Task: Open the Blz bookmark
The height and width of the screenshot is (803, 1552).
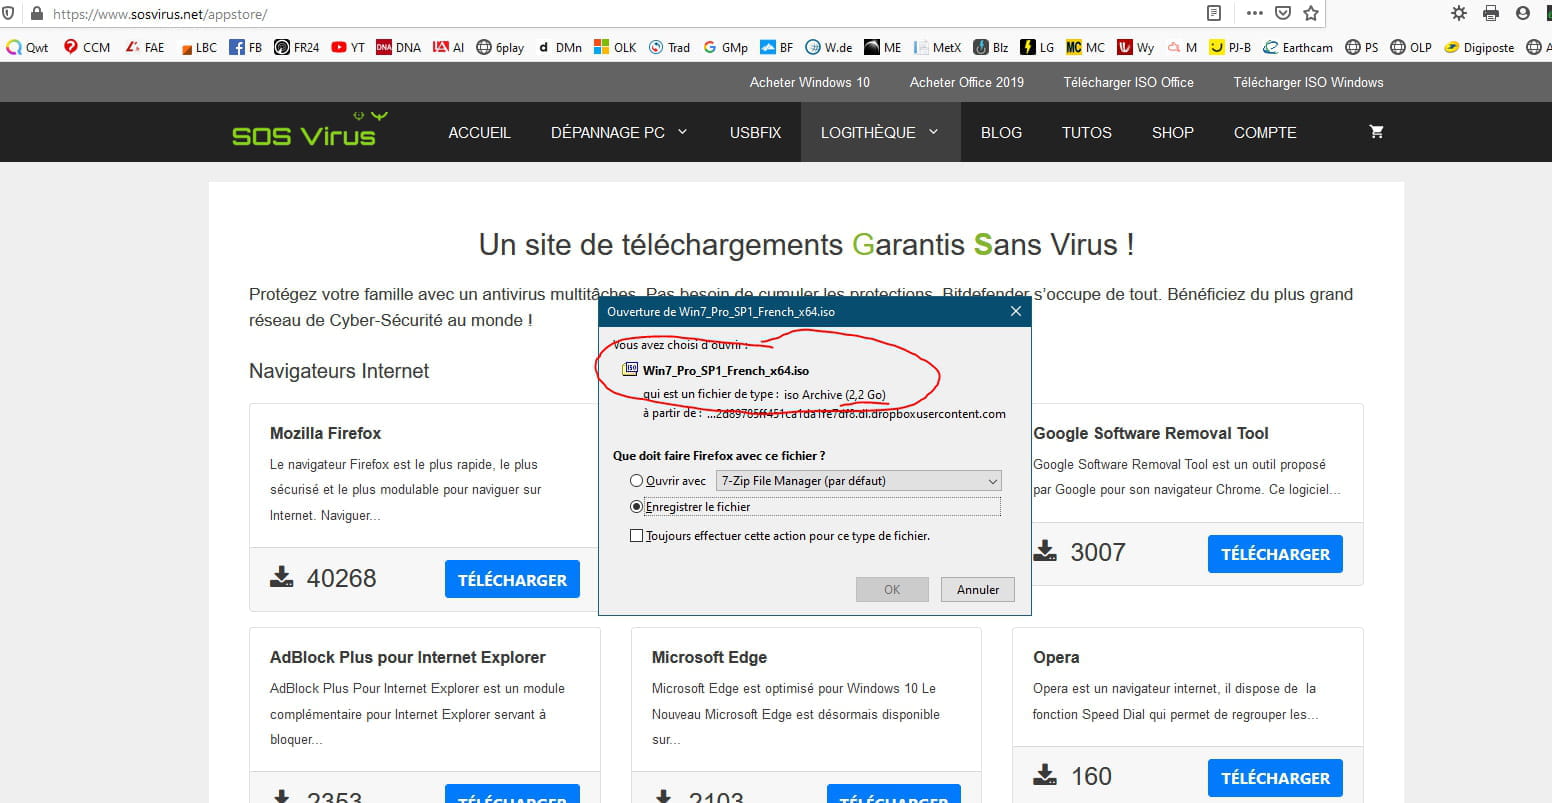Action: point(991,47)
